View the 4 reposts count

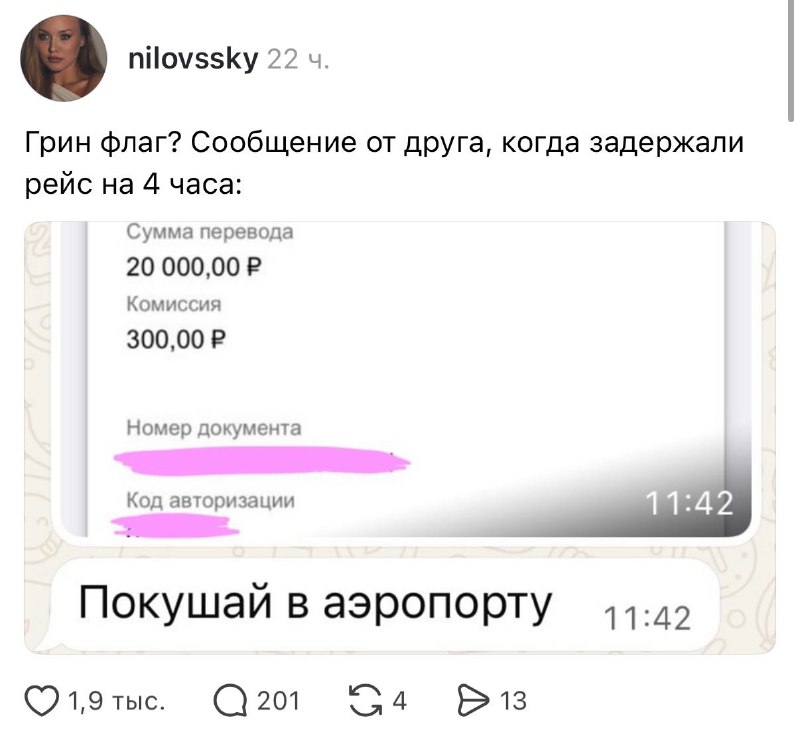point(399,701)
